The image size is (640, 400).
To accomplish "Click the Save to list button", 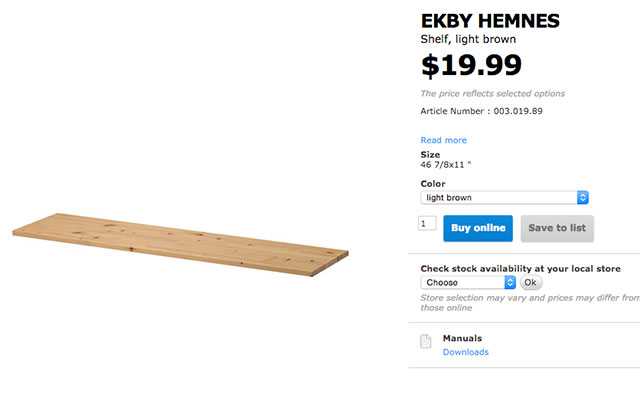I will coord(557,228).
